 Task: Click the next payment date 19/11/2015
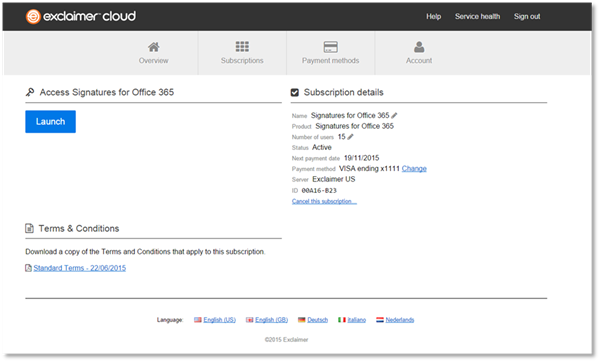click(x=362, y=158)
